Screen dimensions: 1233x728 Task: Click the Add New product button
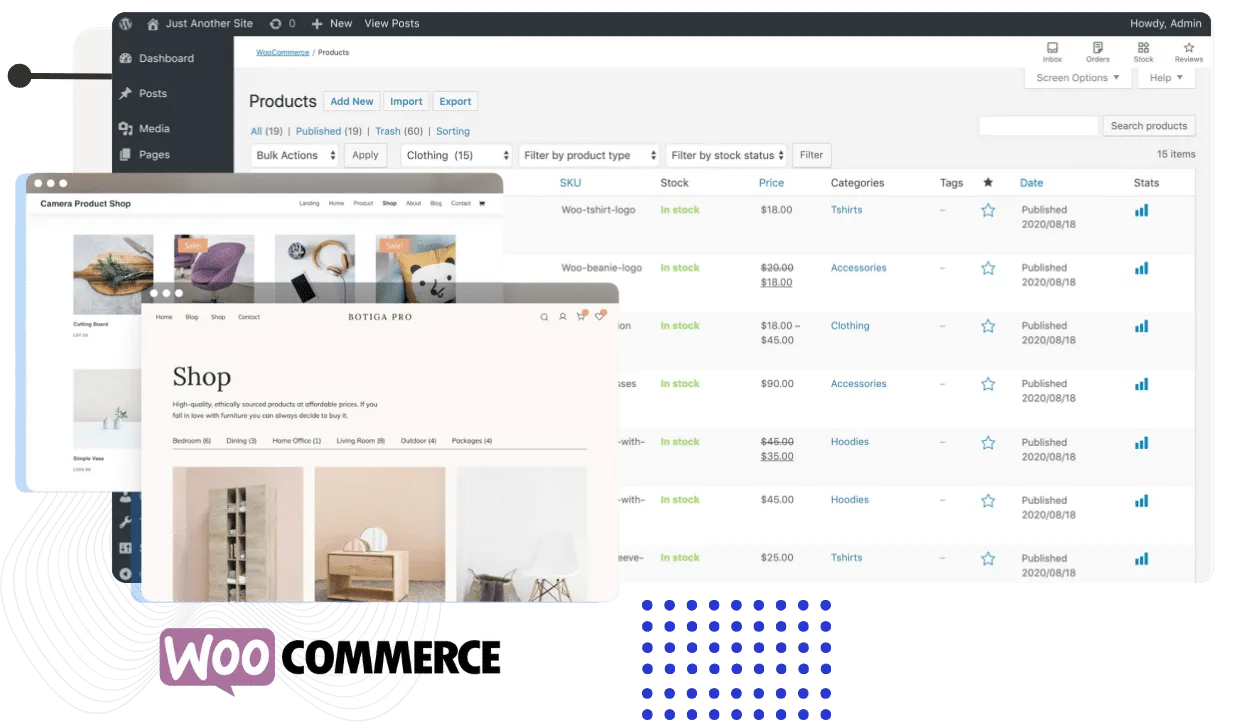pos(352,101)
